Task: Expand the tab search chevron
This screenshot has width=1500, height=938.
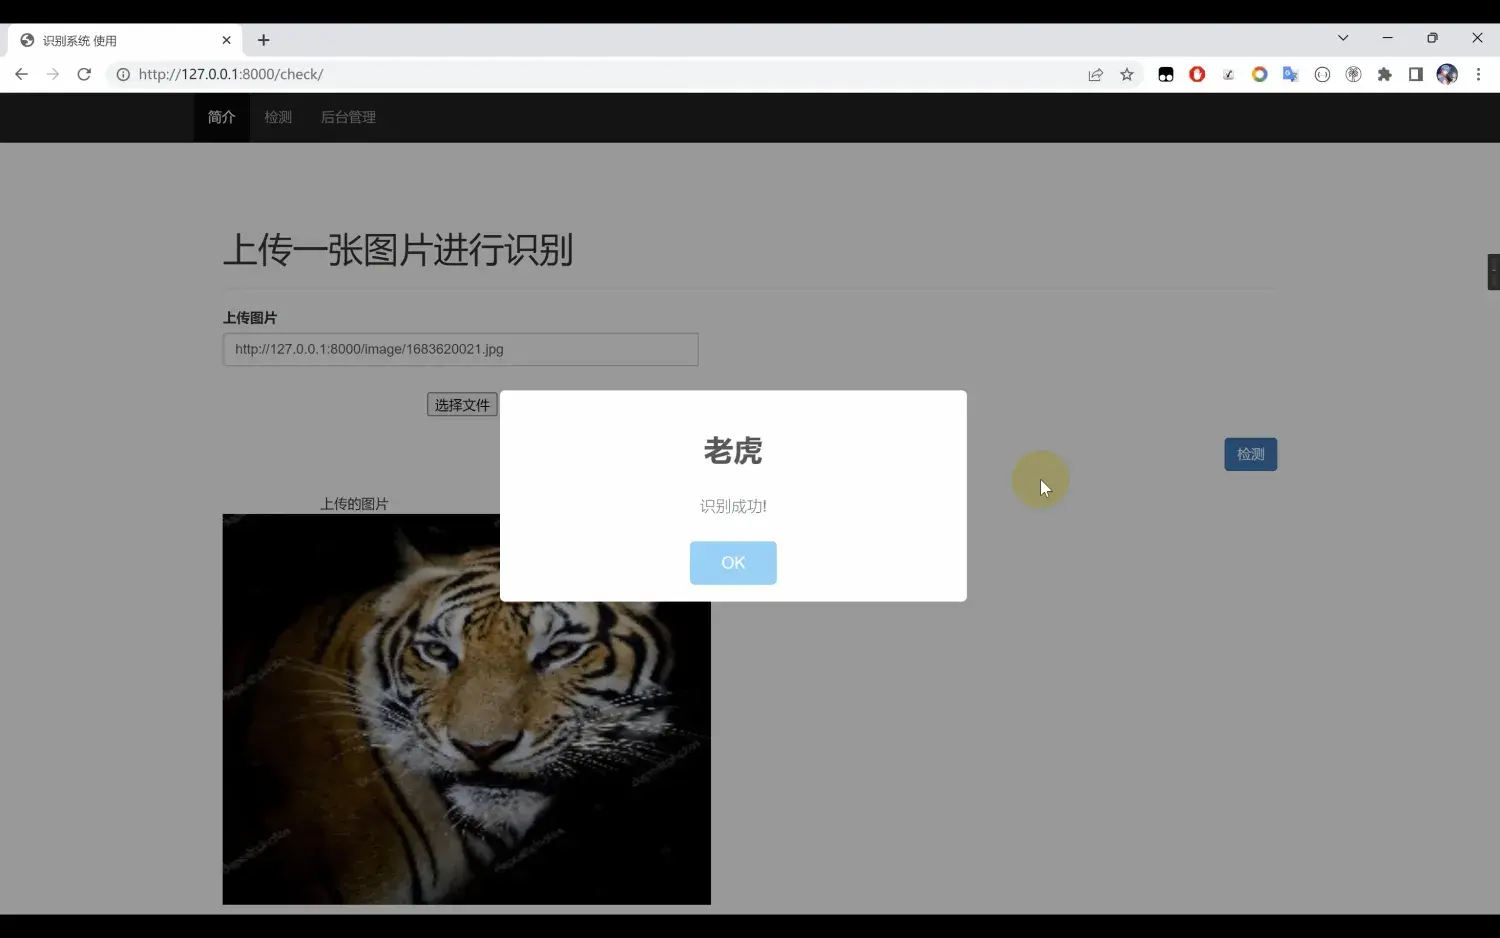Action: [1343, 38]
